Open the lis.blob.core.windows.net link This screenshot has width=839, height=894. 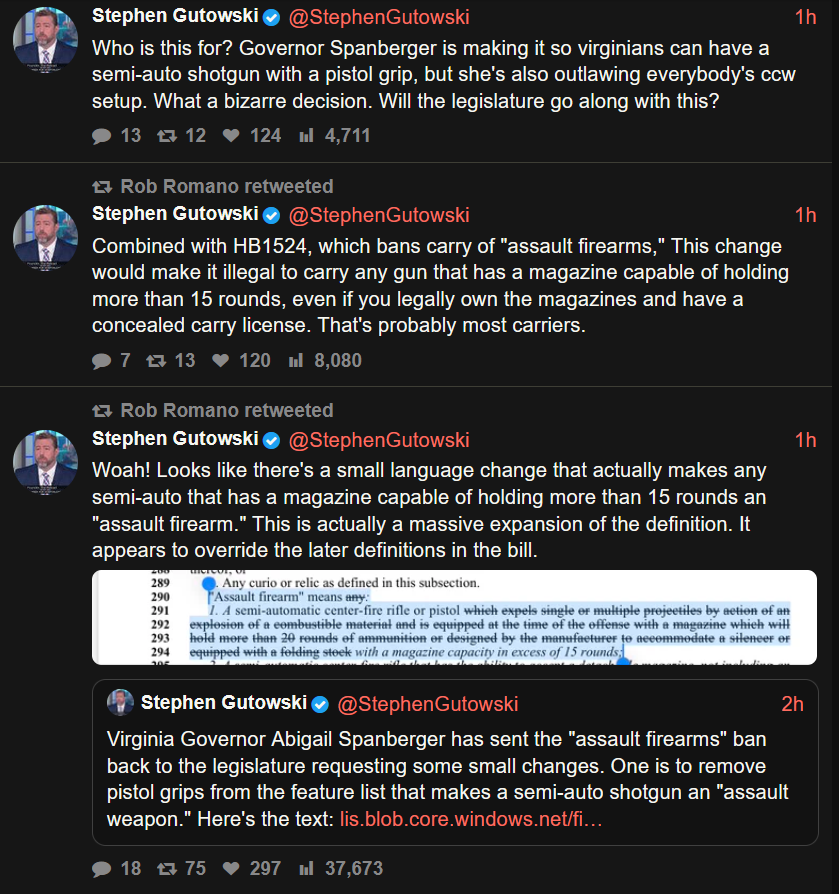471,819
